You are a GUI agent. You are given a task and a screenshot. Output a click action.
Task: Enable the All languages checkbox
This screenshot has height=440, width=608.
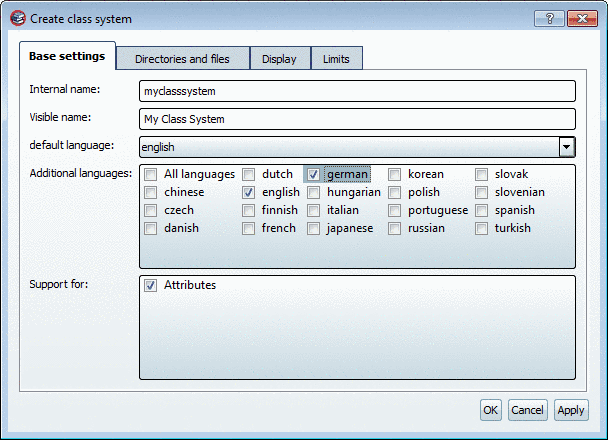[x=151, y=174]
